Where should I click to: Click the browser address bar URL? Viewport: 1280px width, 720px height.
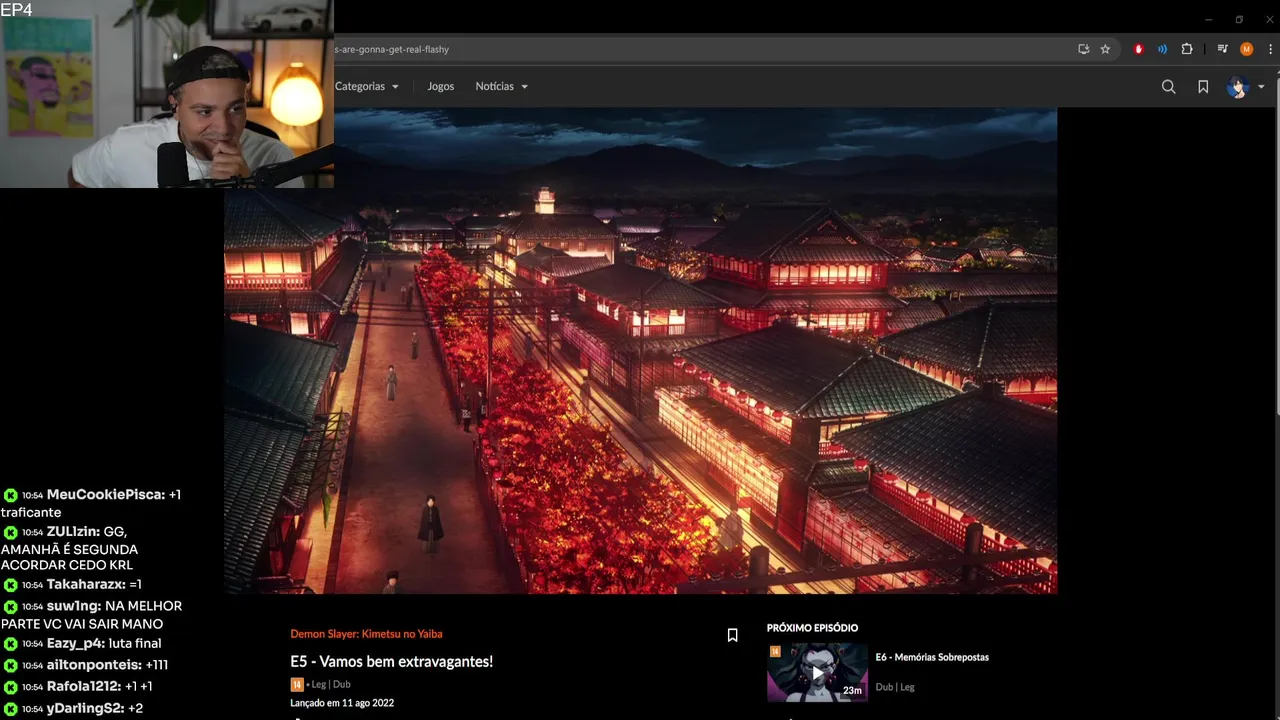[x=392, y=49]
